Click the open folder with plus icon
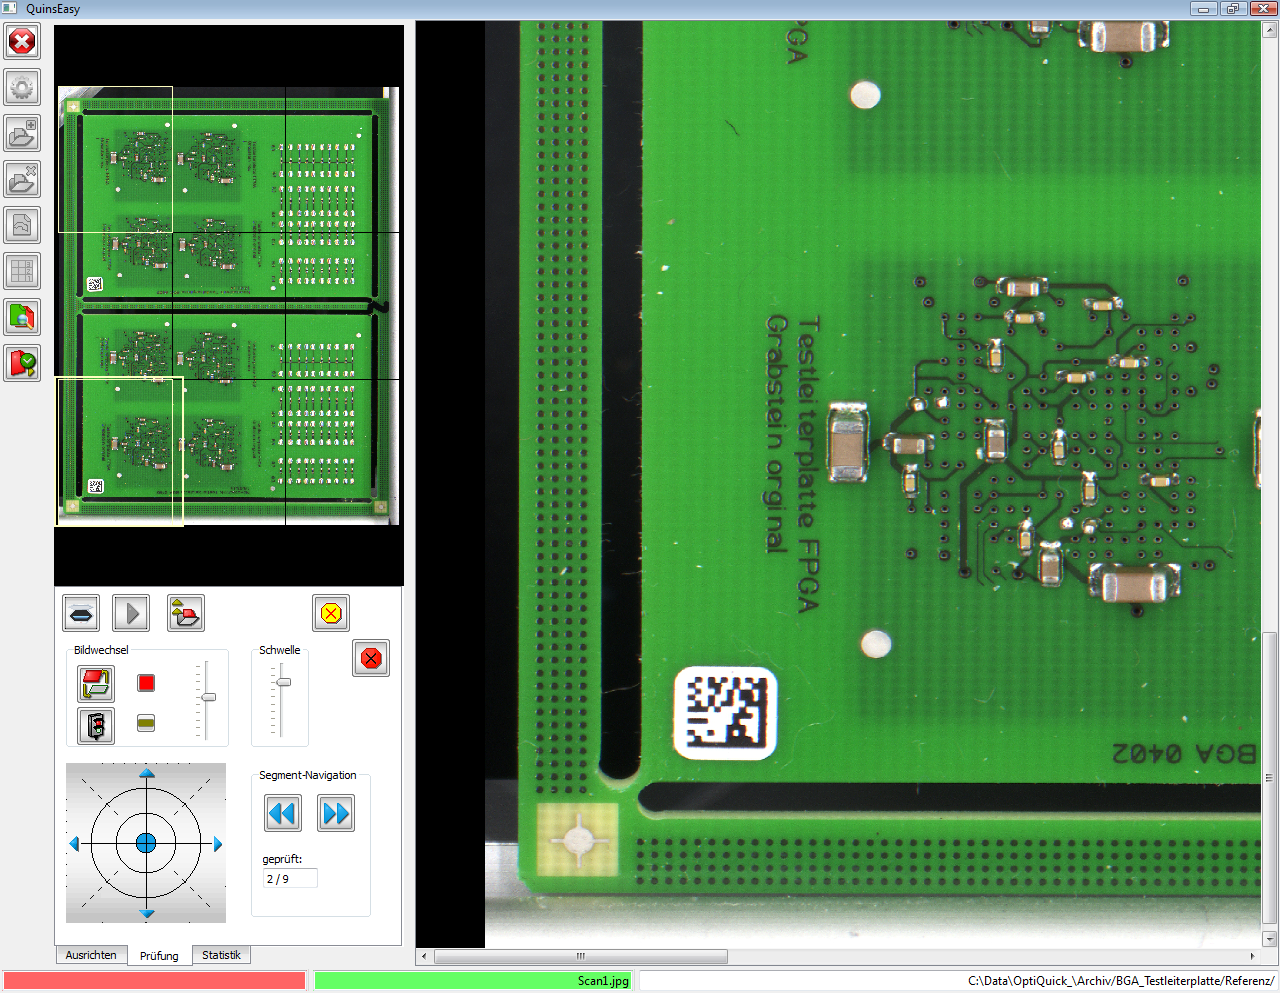 pos(22,133)
